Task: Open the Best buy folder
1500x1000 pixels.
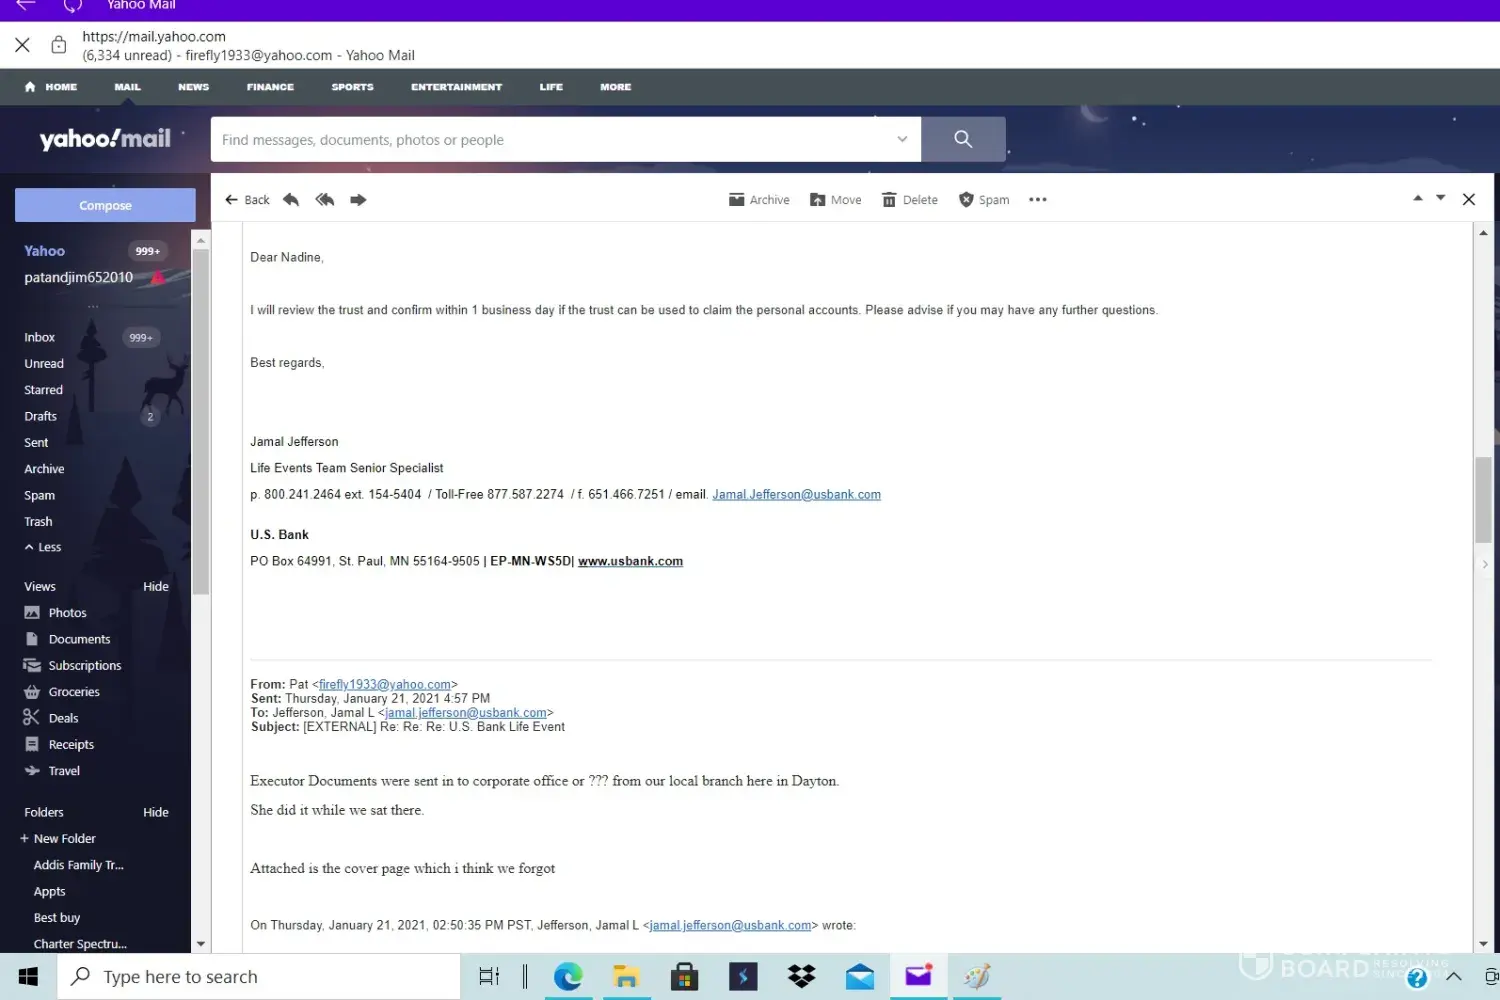Action: pos(57,918)
